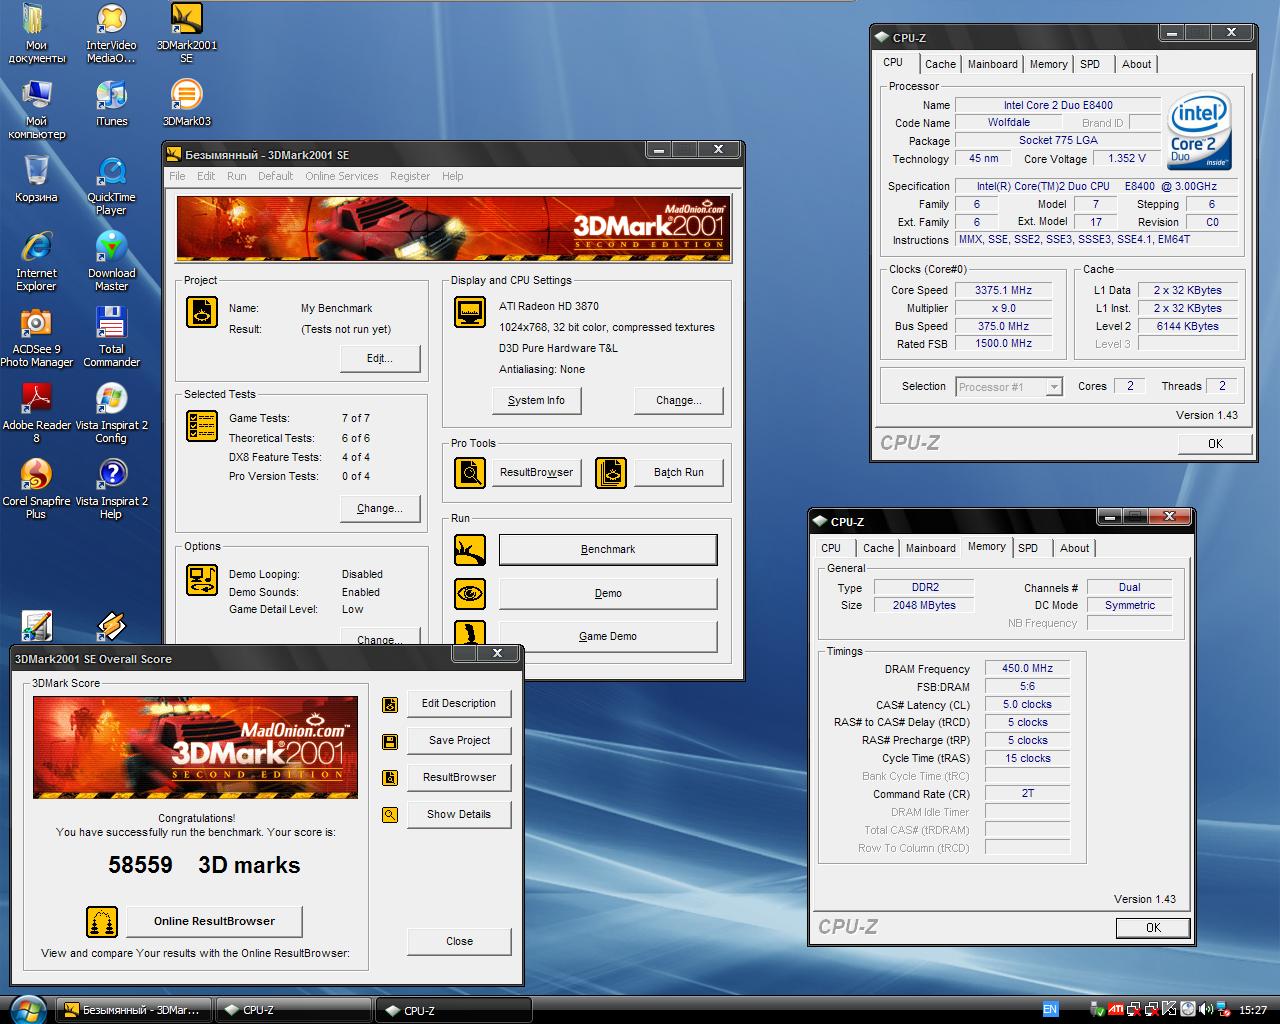1280x1024 pixels.
Task: Click the Show Details button
Action: tap(459, 814)
